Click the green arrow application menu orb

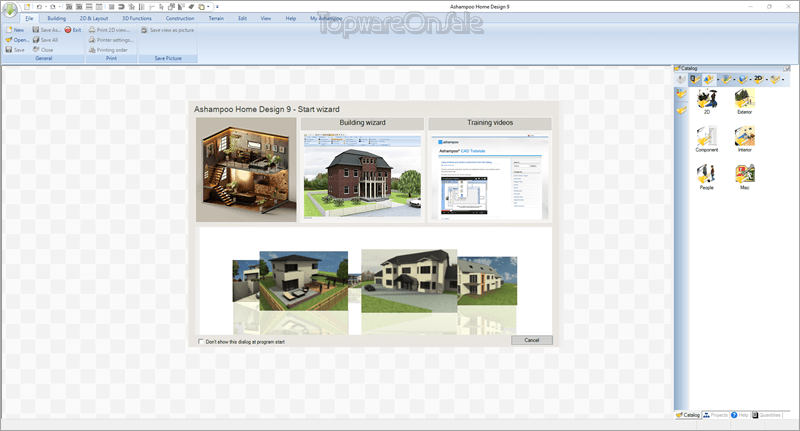(x=10, y=10)
